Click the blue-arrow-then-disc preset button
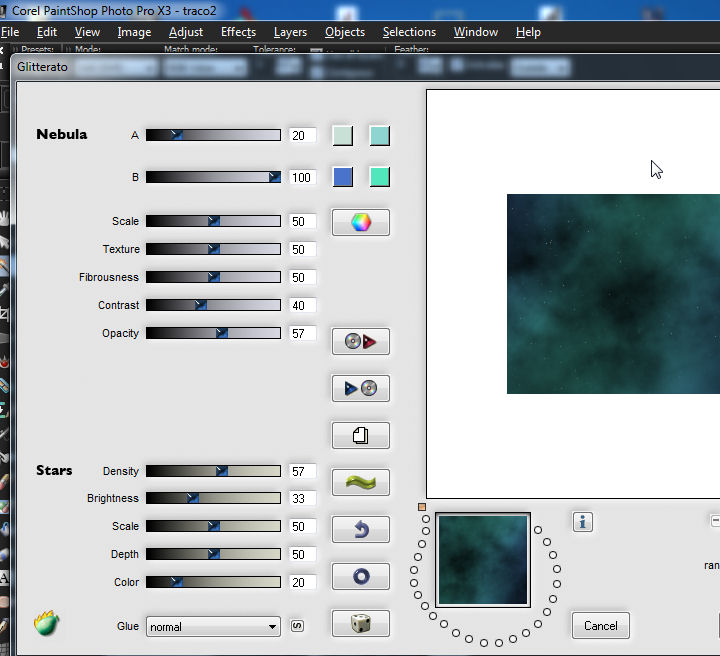 tap(361, 388)
